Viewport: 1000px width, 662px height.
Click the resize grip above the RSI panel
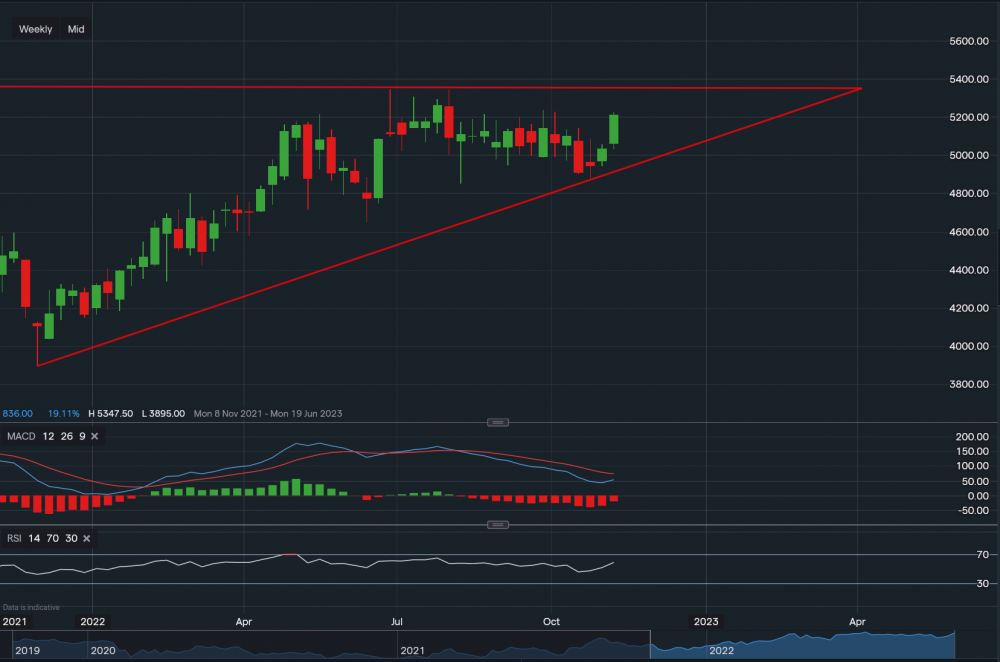pos(497,523)
